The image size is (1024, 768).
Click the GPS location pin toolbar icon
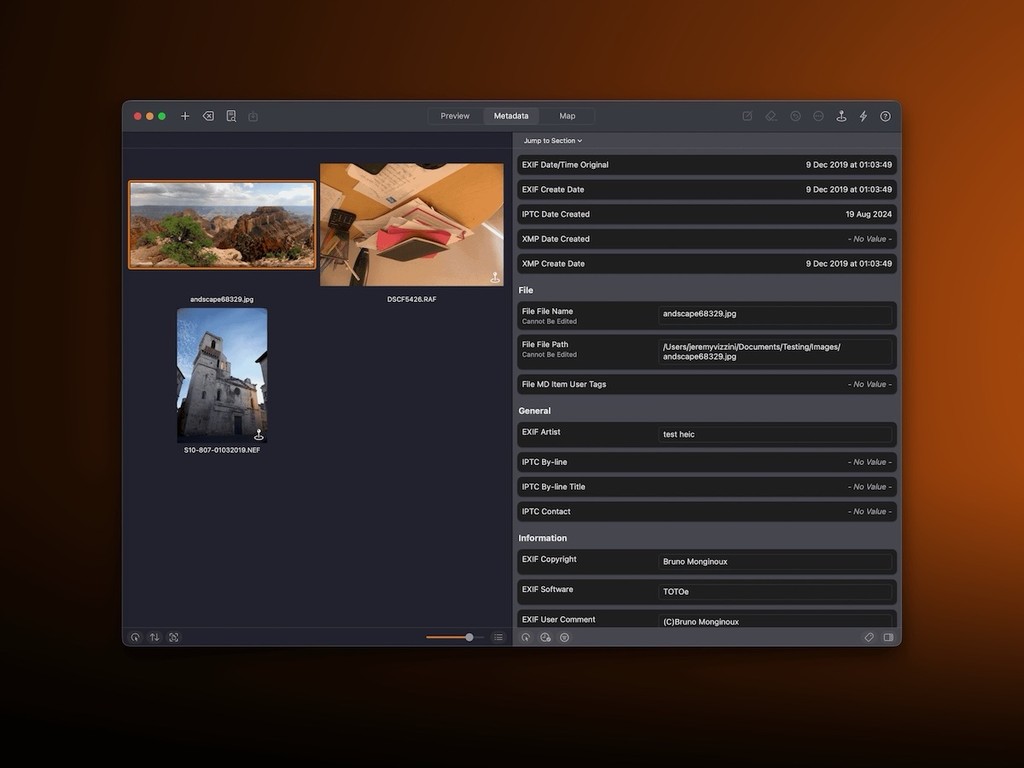[841, 116]
